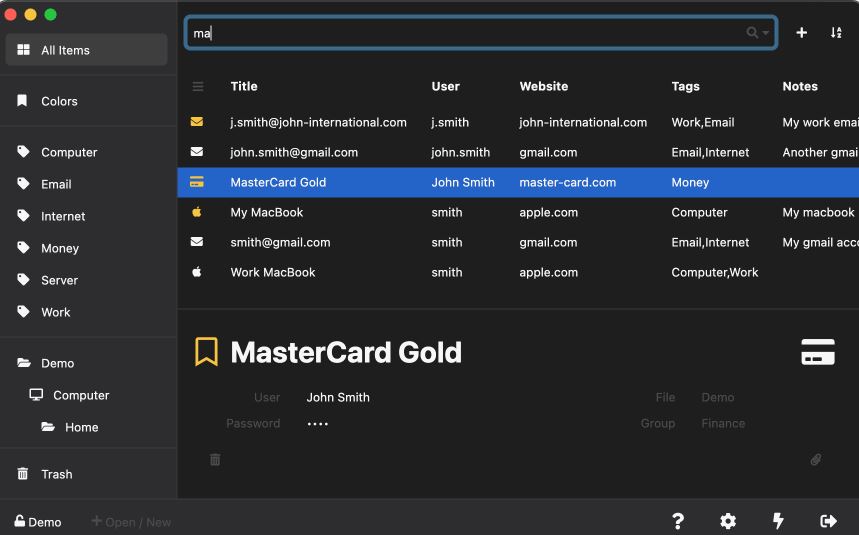The height and width of the screenshot is (535, 859).
Task: Select the smith@gmail.com entry title
Action: tap(280, 243)
